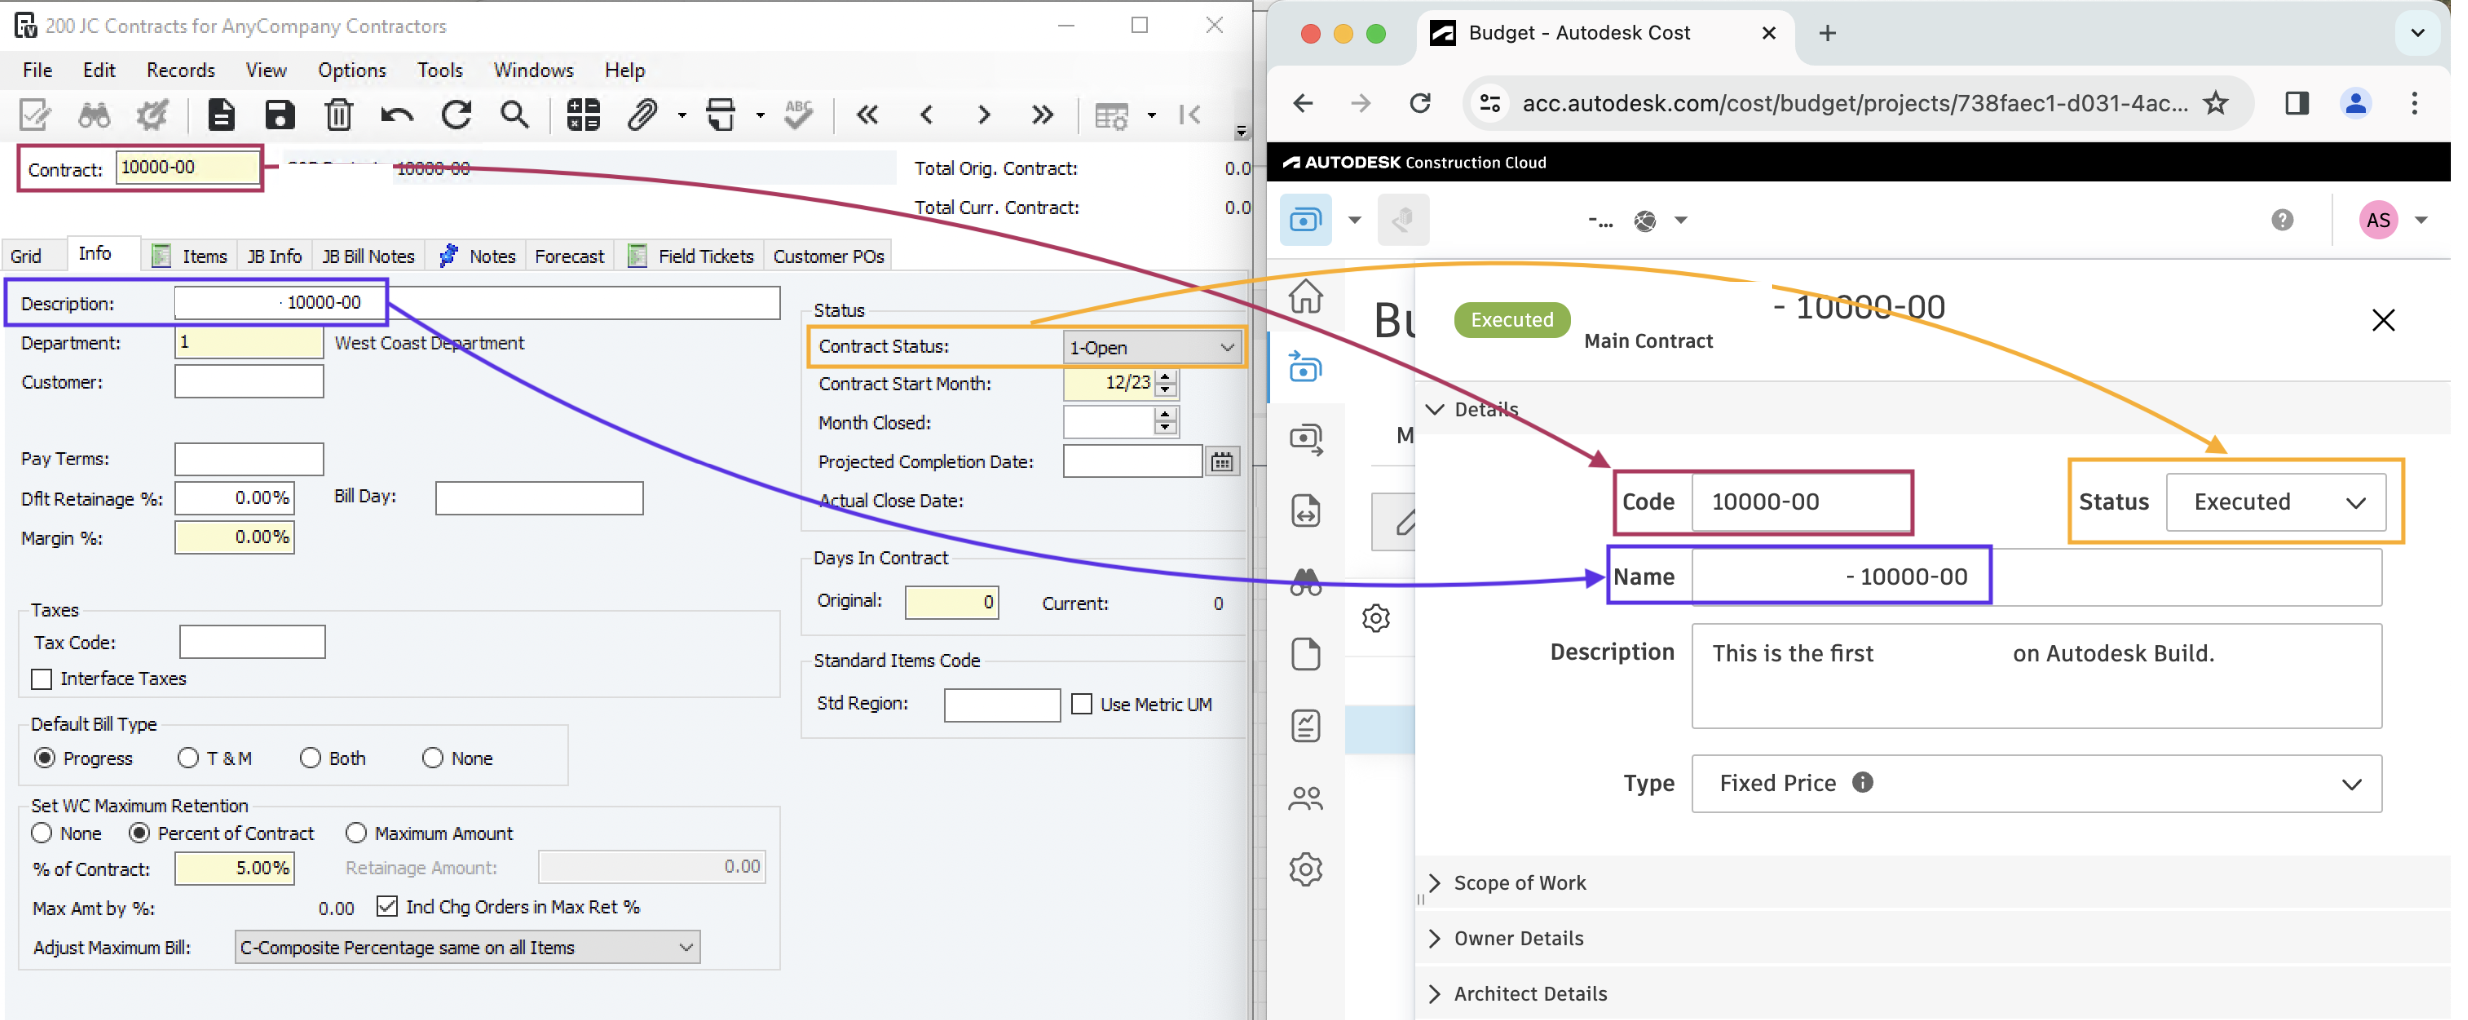Save the contract record with floppy icon
This screenshot has width=2468, height=1020.
(x=279, y=115)
